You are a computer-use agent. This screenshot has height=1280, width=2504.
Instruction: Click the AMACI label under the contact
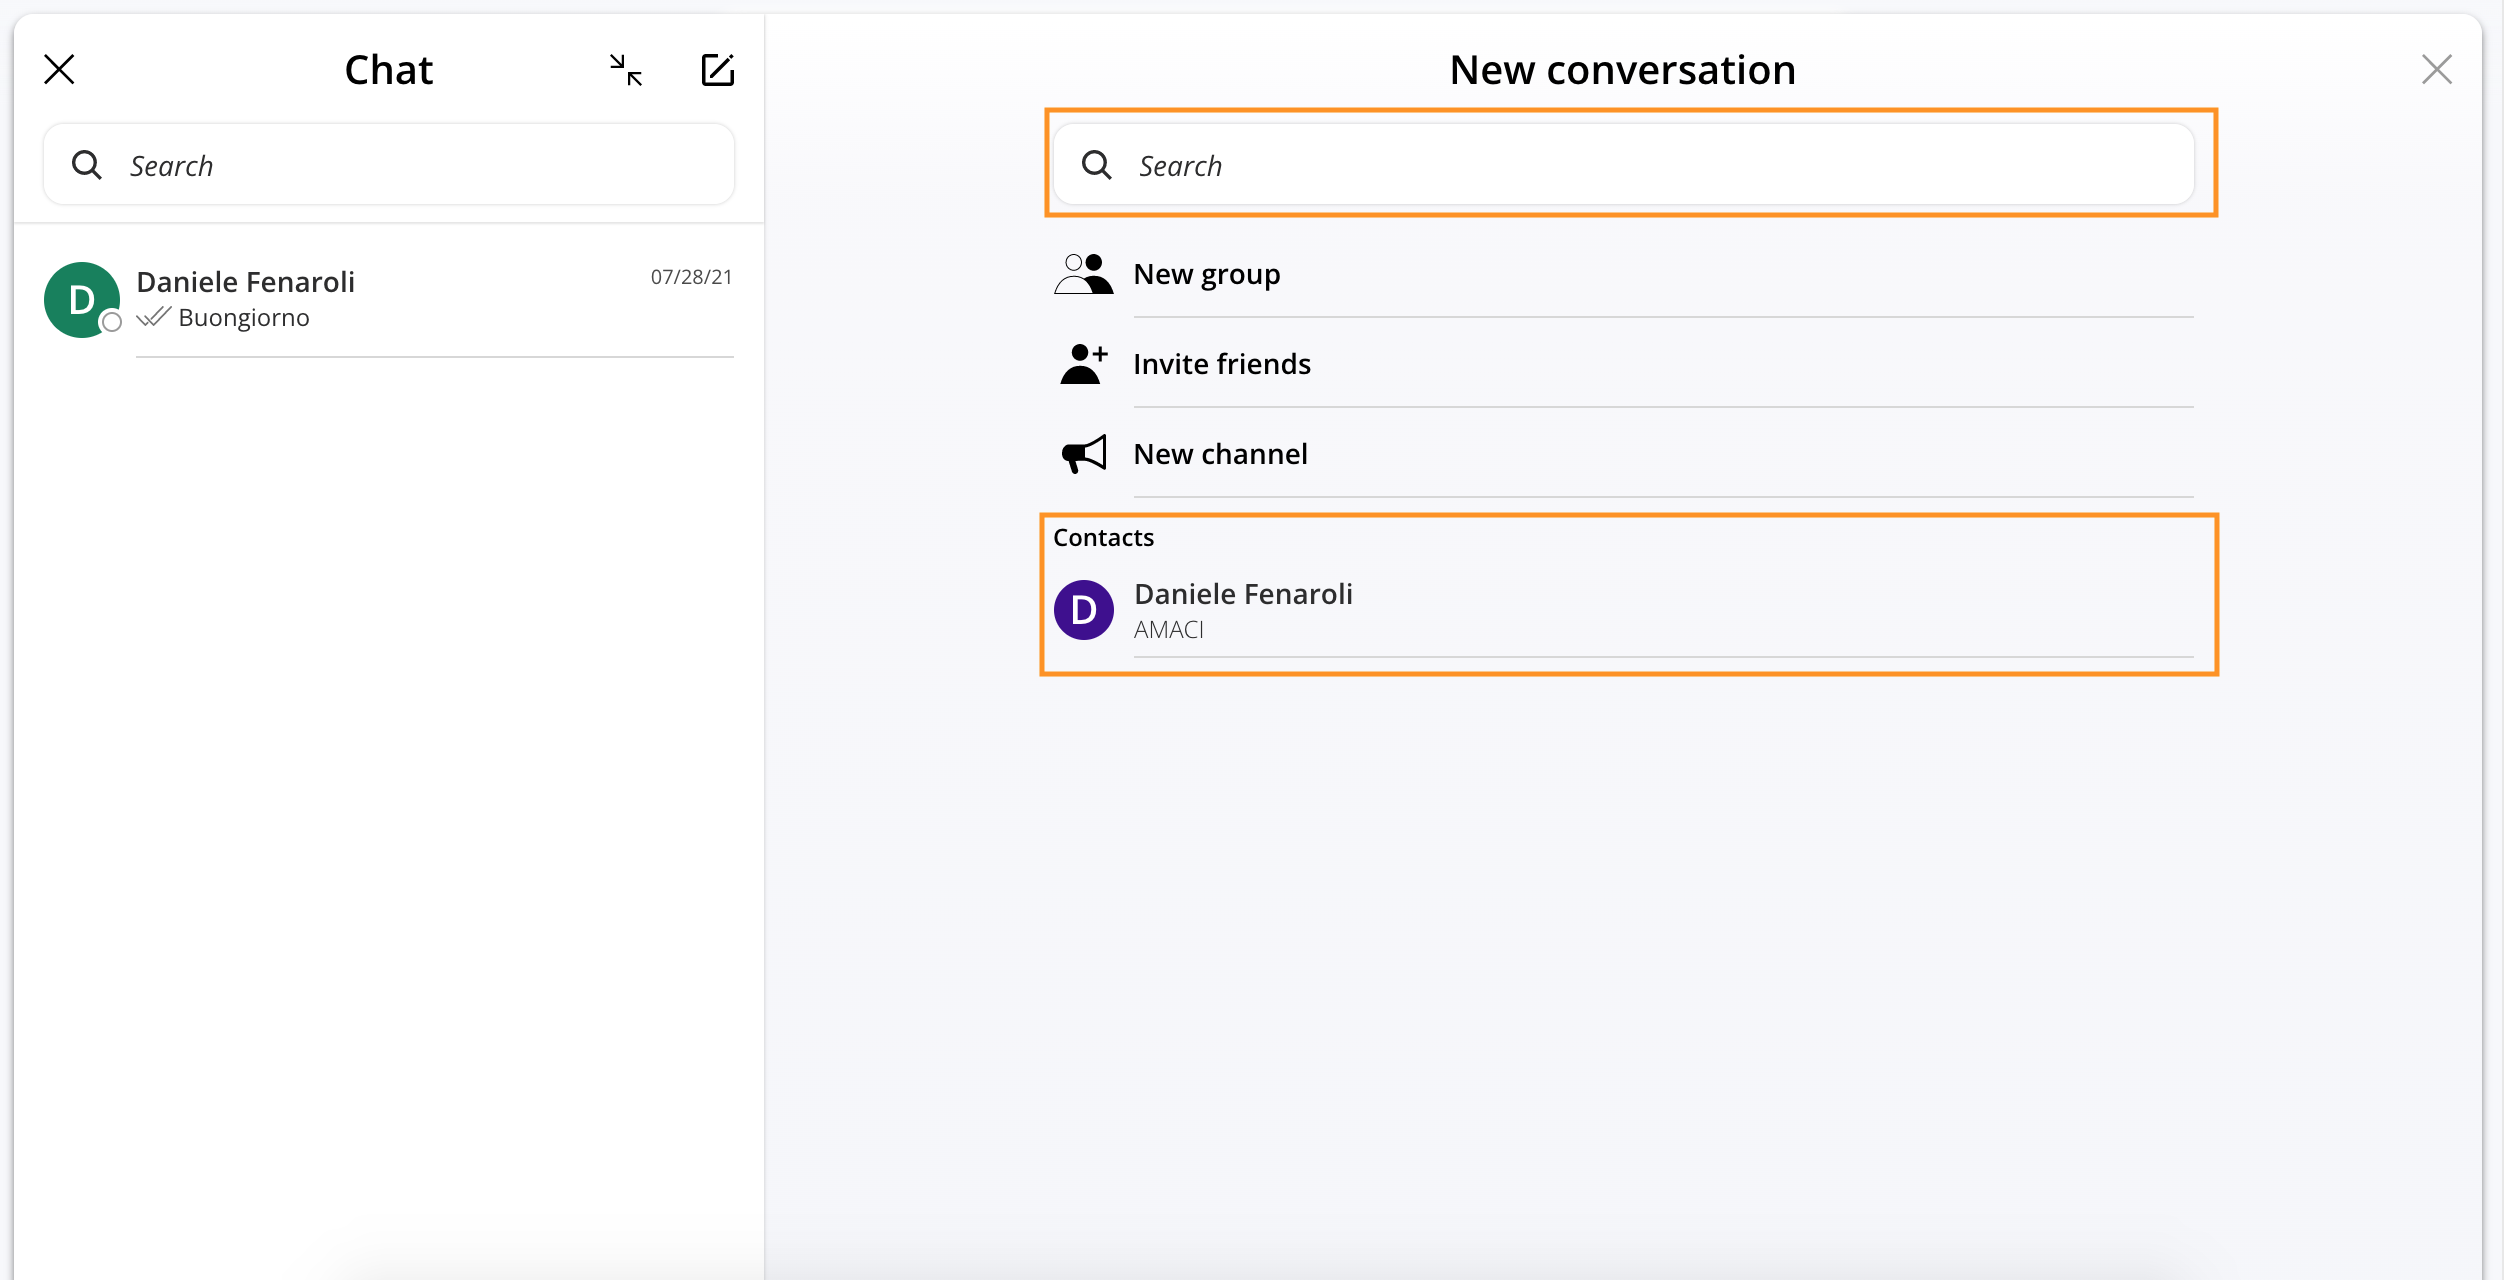click(1168, 630)
